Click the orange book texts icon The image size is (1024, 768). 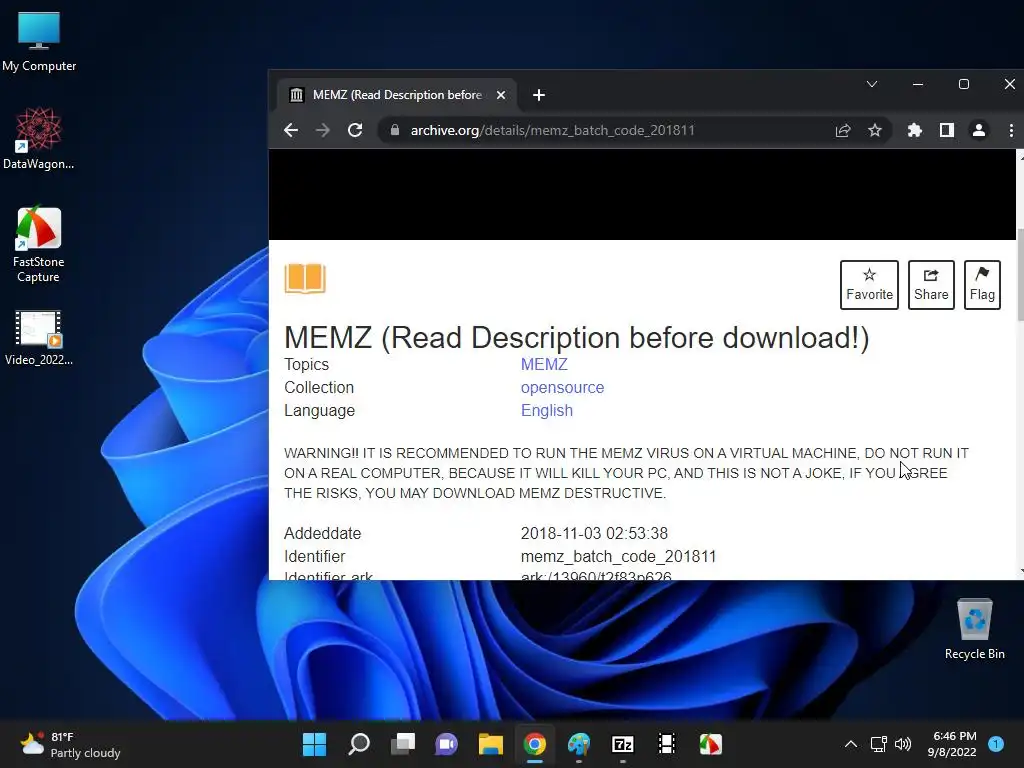pyautogui.click(x=305, y=278)
